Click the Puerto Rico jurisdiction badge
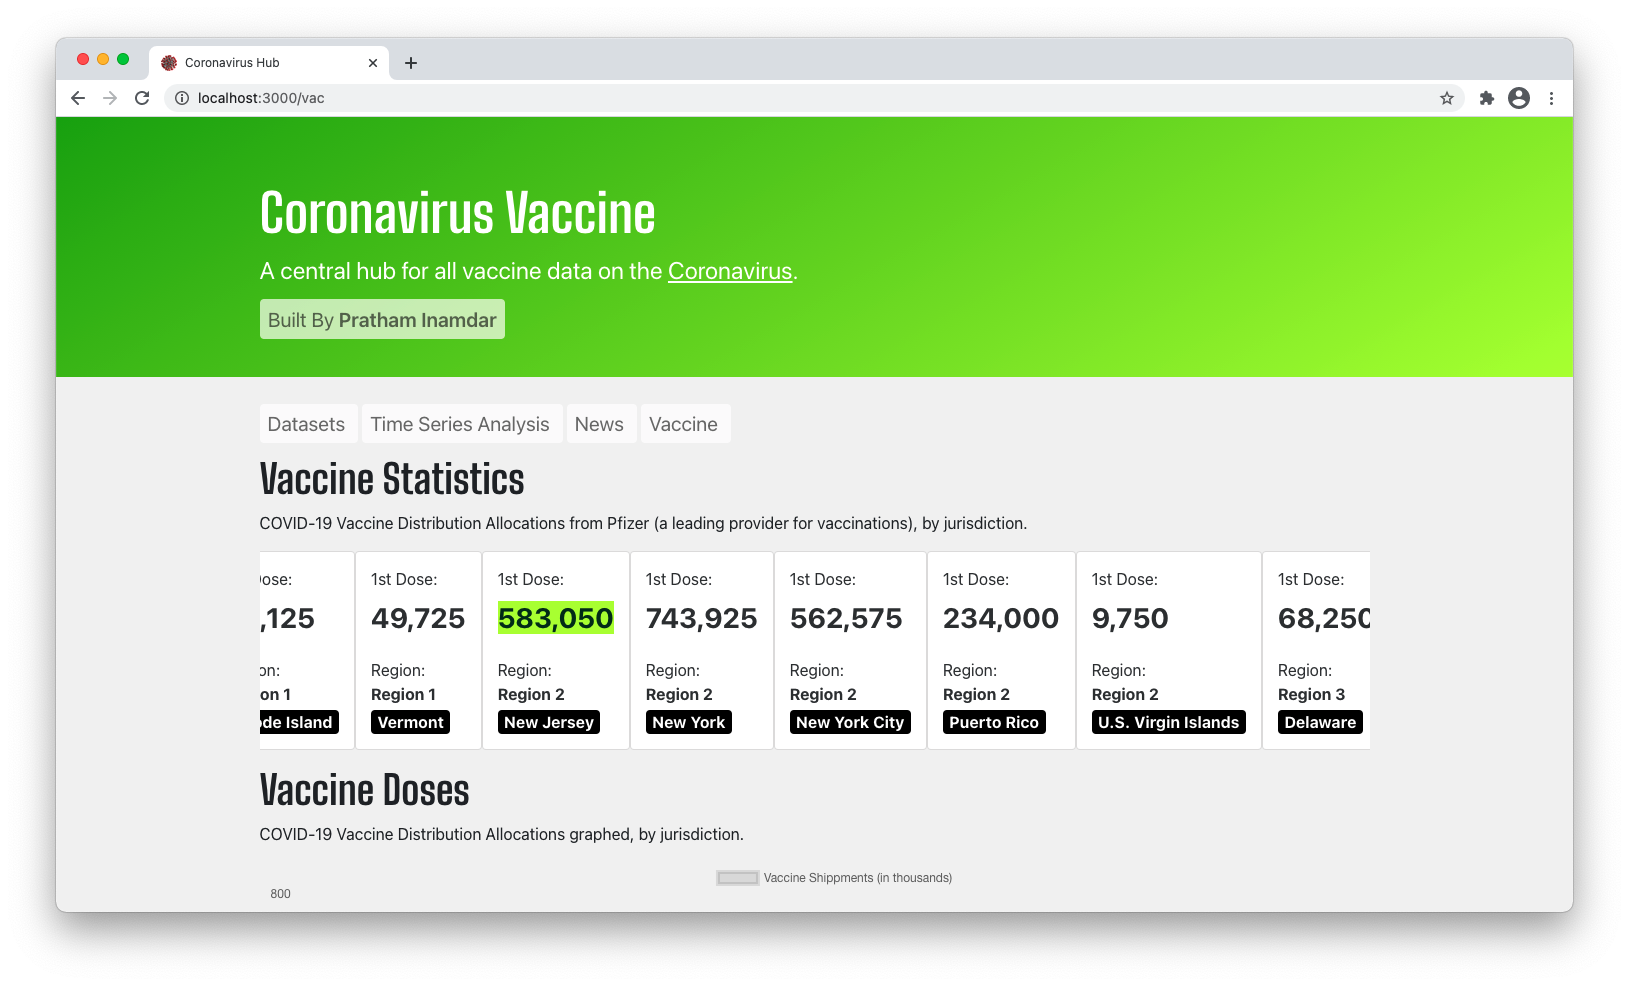 [x=994, y=722]
